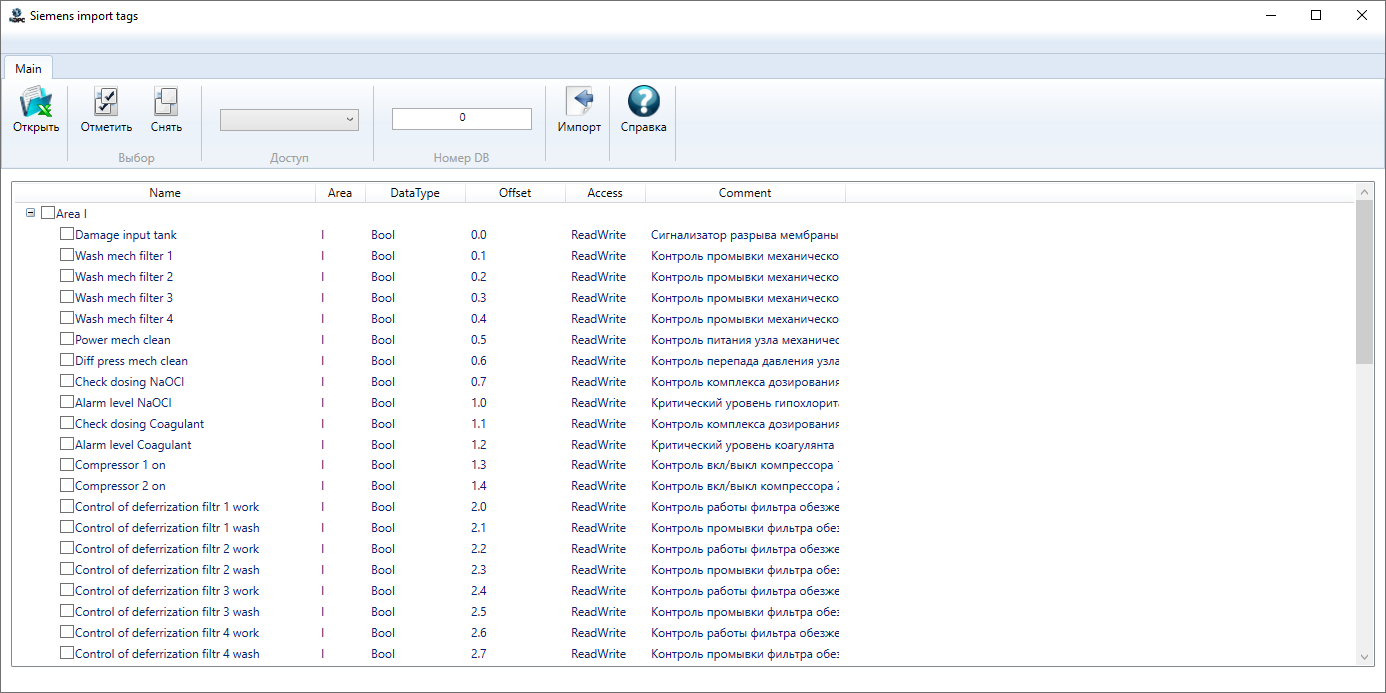Tick Control of deferrization filtr 4 wash
This screenshot has width=1386, height=693.
pyautogui.click(x=67, y=653)
